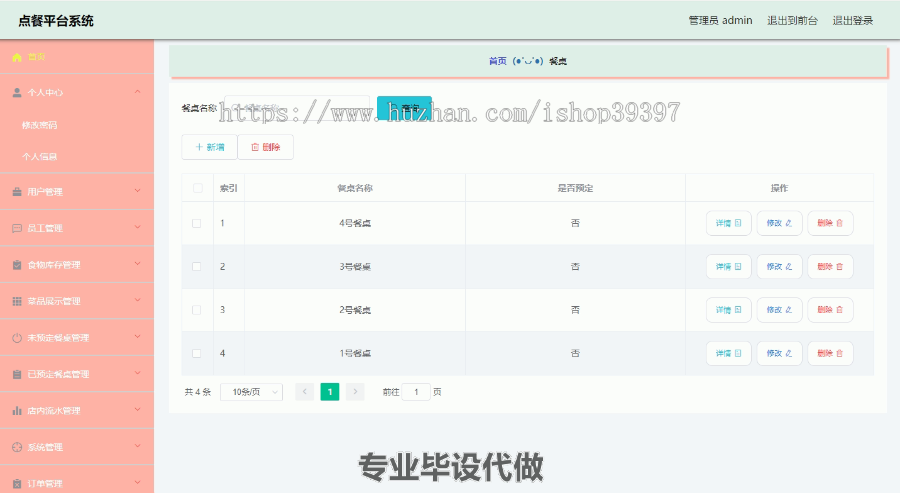Click the plus icon on 新增 button
The width and height of the screenshot is (900, 493).
click(x=199, y=147)
